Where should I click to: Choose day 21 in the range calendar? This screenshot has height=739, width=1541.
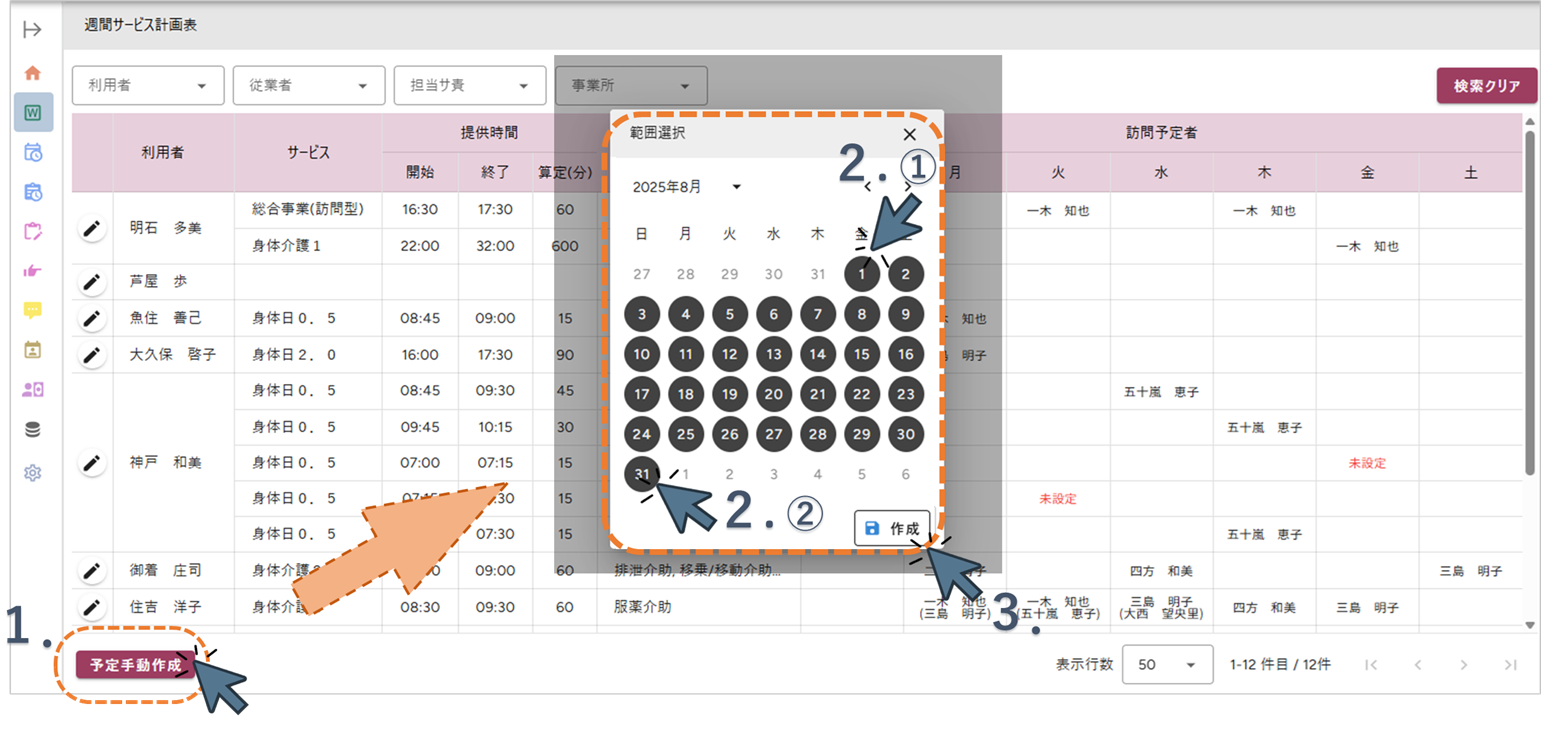coord(818,394)
